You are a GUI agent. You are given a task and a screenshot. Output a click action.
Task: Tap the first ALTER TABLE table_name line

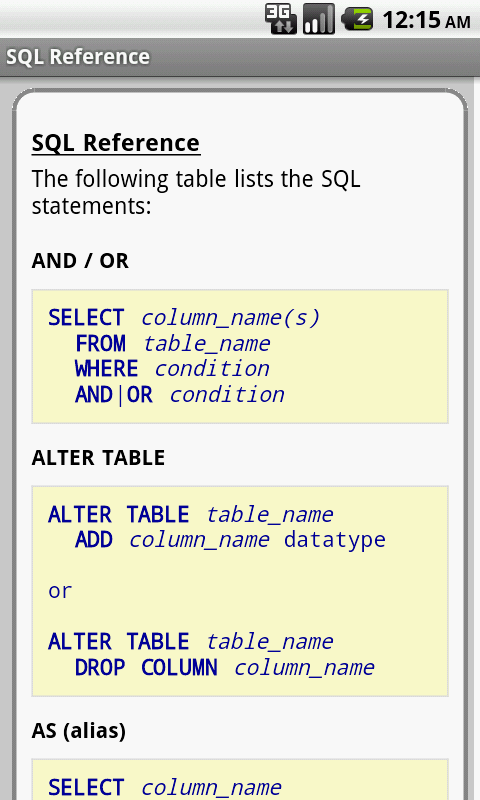coord(190,514)
